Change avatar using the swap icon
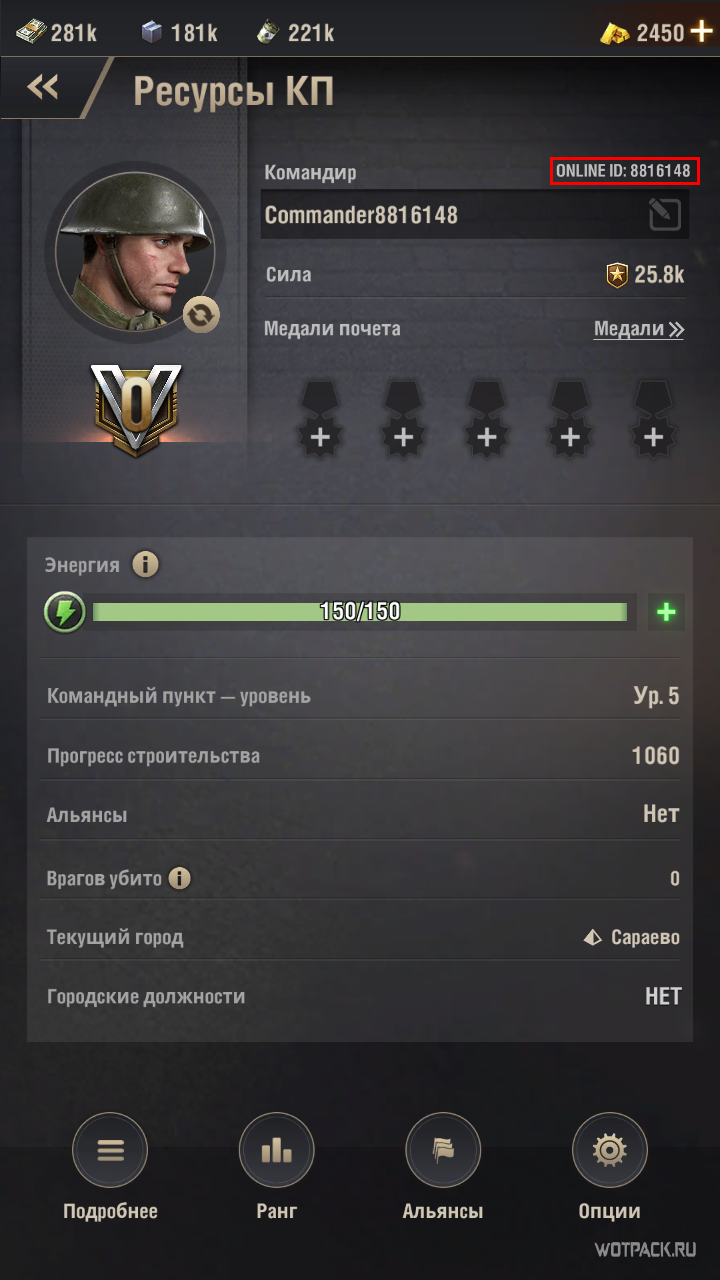Viewport: 720px width, 1280px height. [201, 315]
